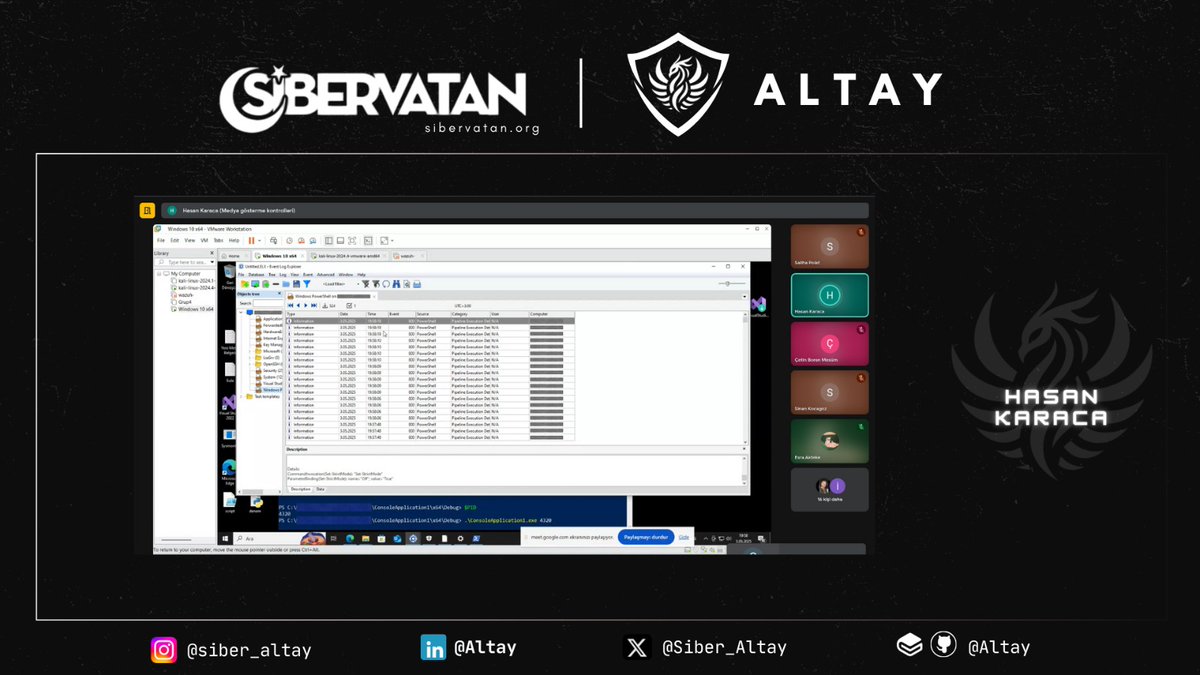Click the Gizle link in sharing bar

point(684,537)
